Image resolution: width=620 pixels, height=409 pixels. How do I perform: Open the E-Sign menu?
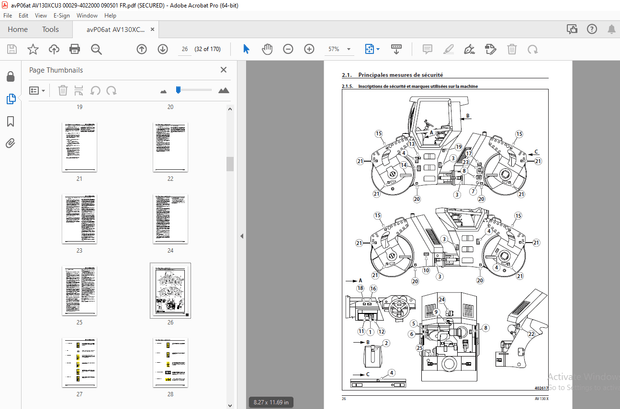[62, 15]
